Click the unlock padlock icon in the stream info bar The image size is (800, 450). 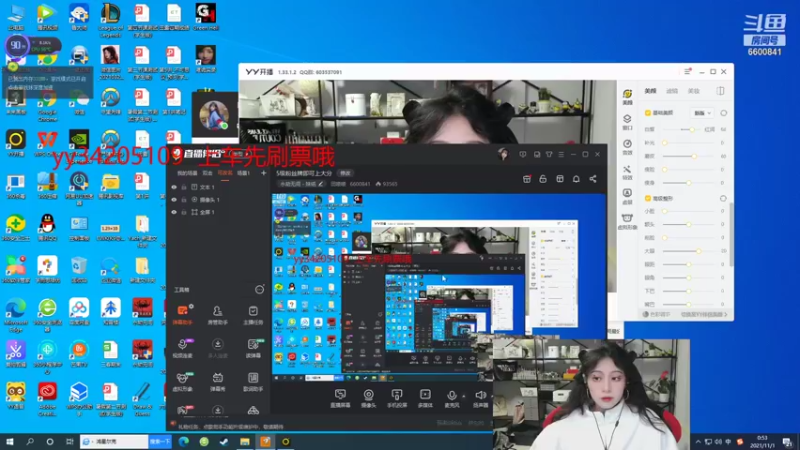coord(543,179)
